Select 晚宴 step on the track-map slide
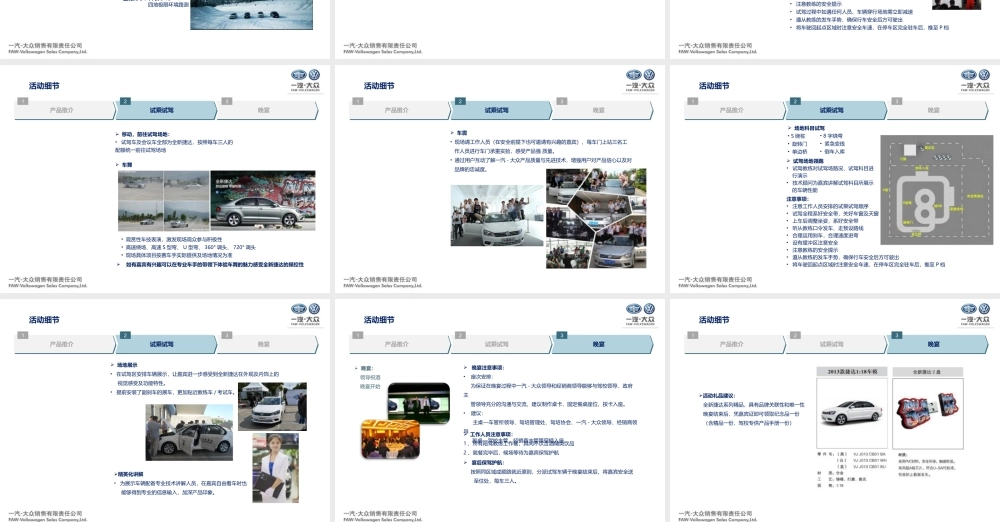Viewport: 1000px width, 522px height. click(937, 110)
